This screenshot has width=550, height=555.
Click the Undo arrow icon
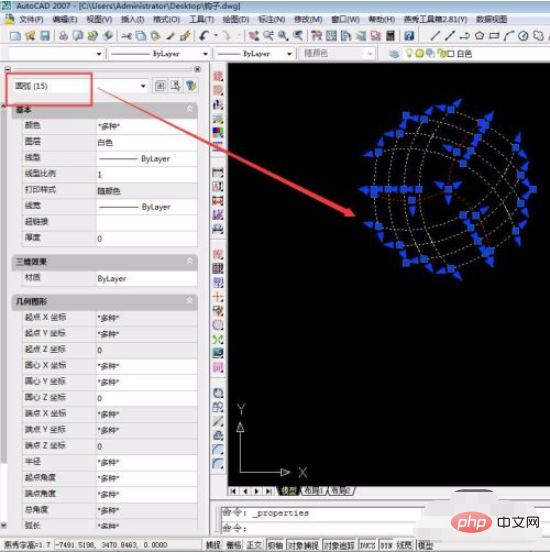[204, 36]
